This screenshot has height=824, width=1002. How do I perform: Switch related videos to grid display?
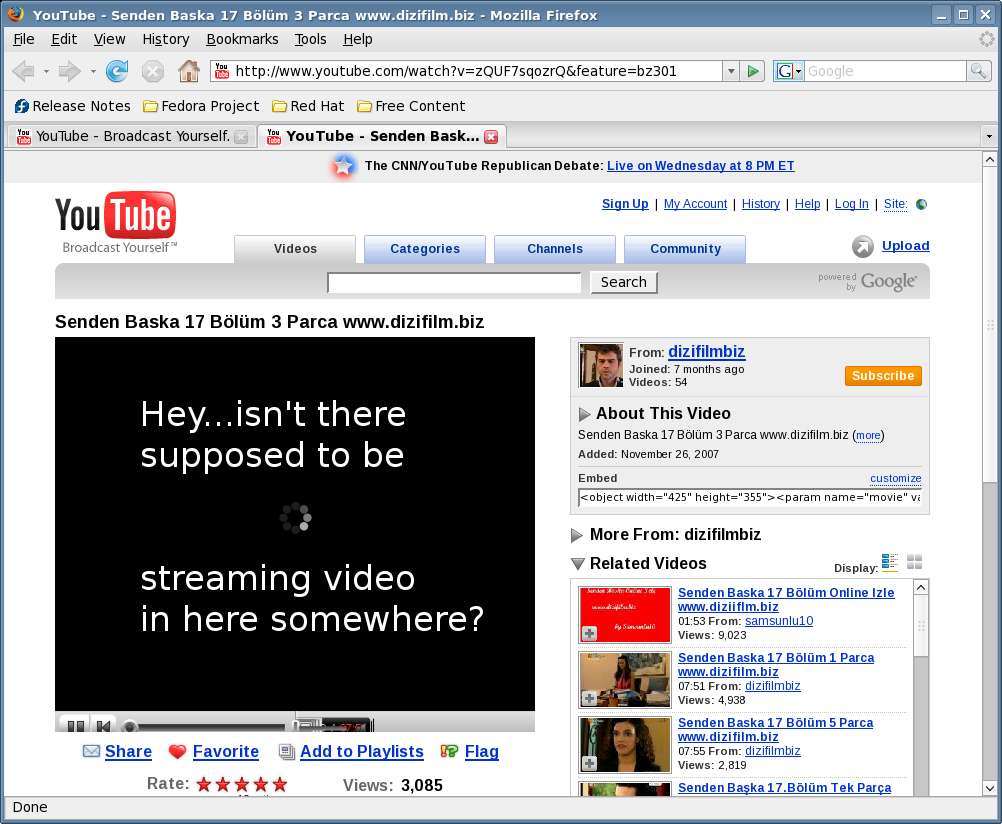[914, 562]
